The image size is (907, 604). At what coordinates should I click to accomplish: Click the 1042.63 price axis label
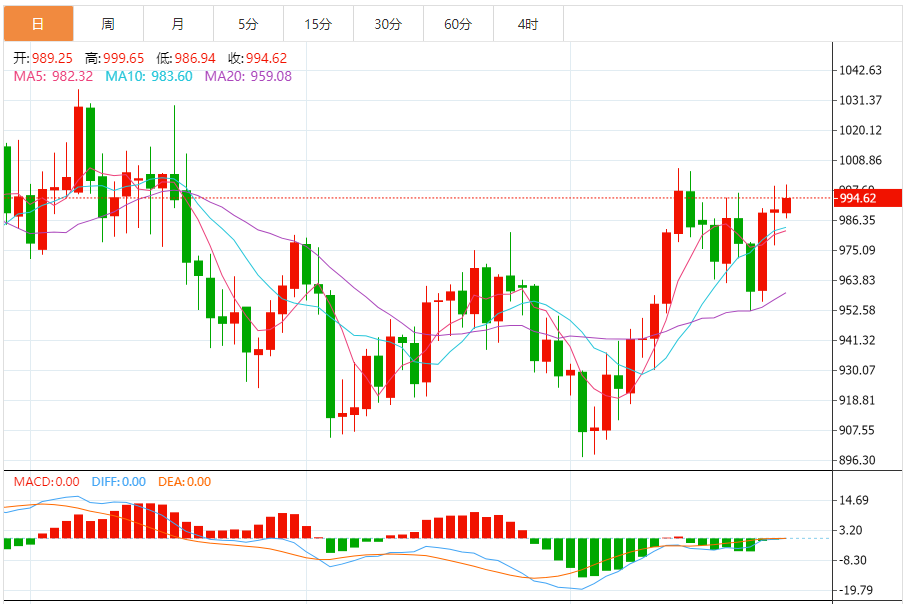click(x=860, y=70)
